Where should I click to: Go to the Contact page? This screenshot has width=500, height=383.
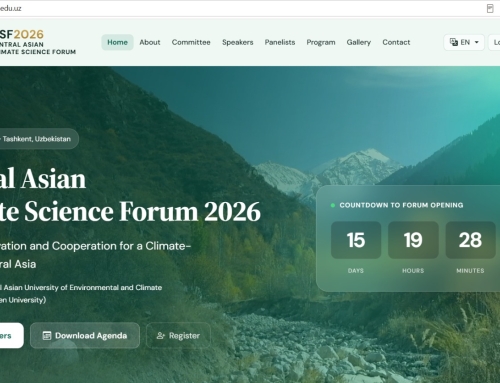(x=396, y=42)
